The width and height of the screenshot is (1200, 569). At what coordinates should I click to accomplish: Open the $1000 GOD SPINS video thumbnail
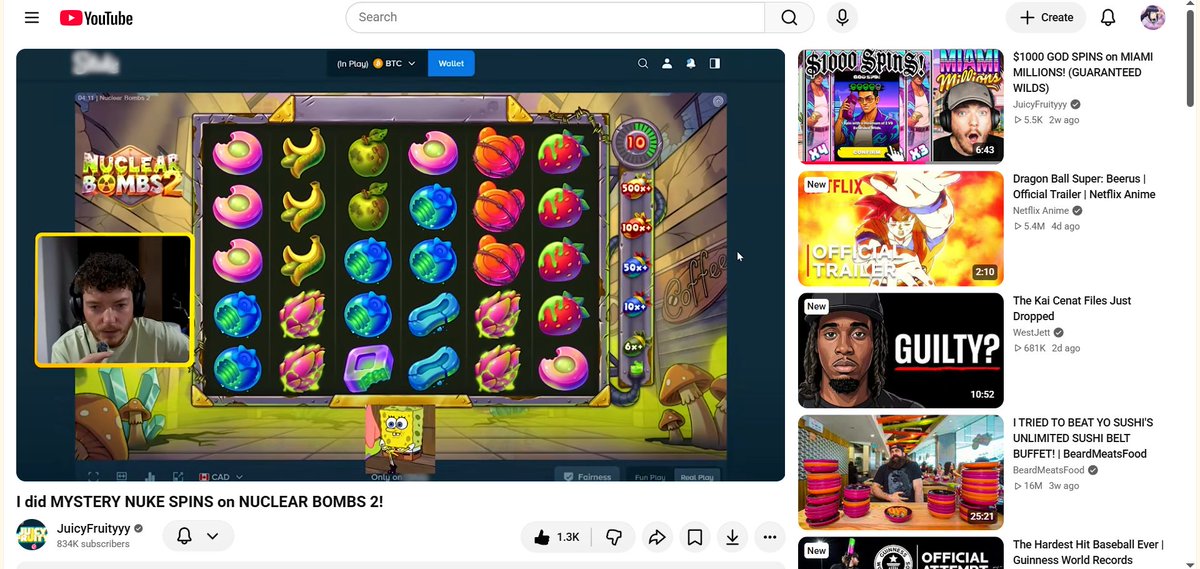[900, 107]
